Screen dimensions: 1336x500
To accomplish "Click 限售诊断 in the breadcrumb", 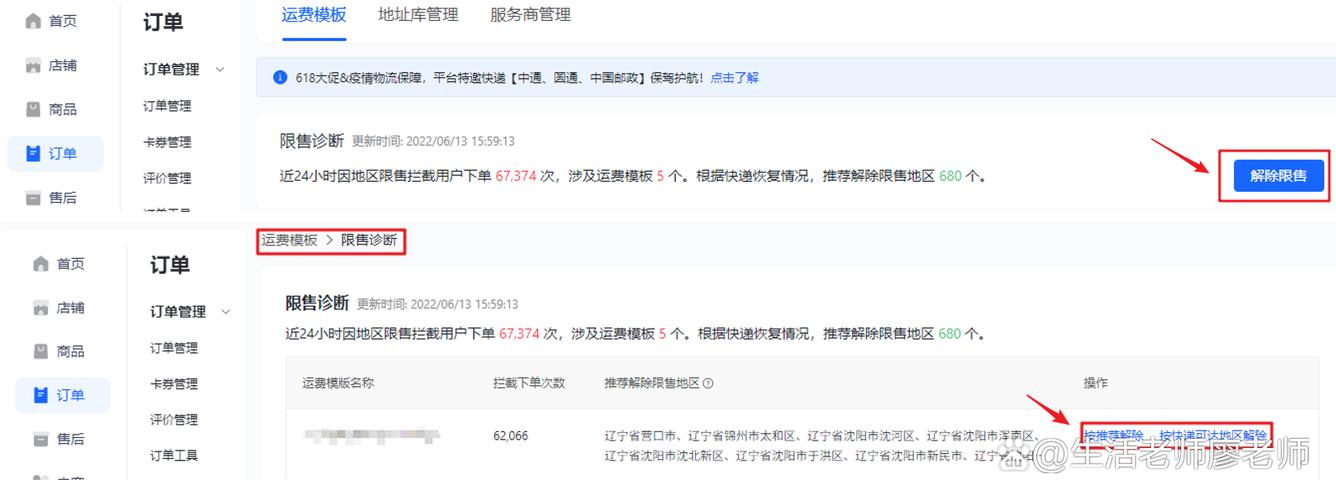I will (369, 240).
